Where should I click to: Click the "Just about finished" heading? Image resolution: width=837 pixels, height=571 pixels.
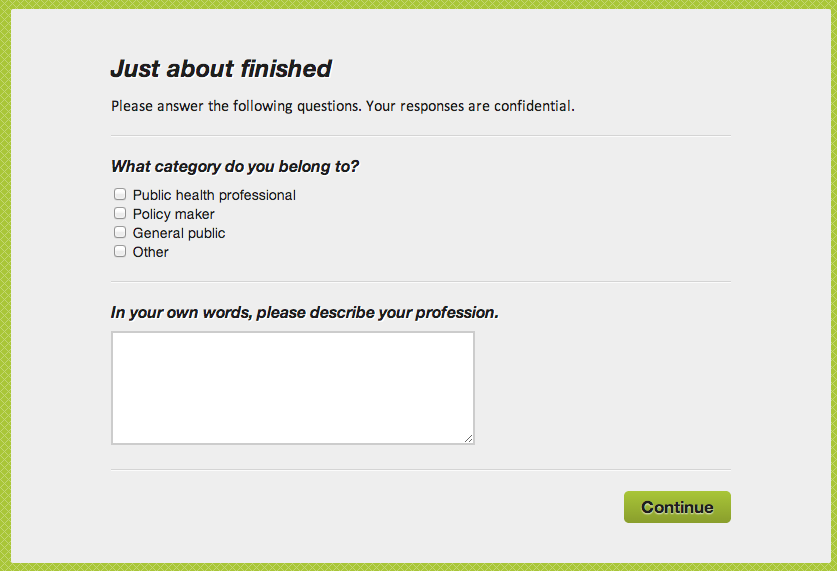click(x=221, y=69)
